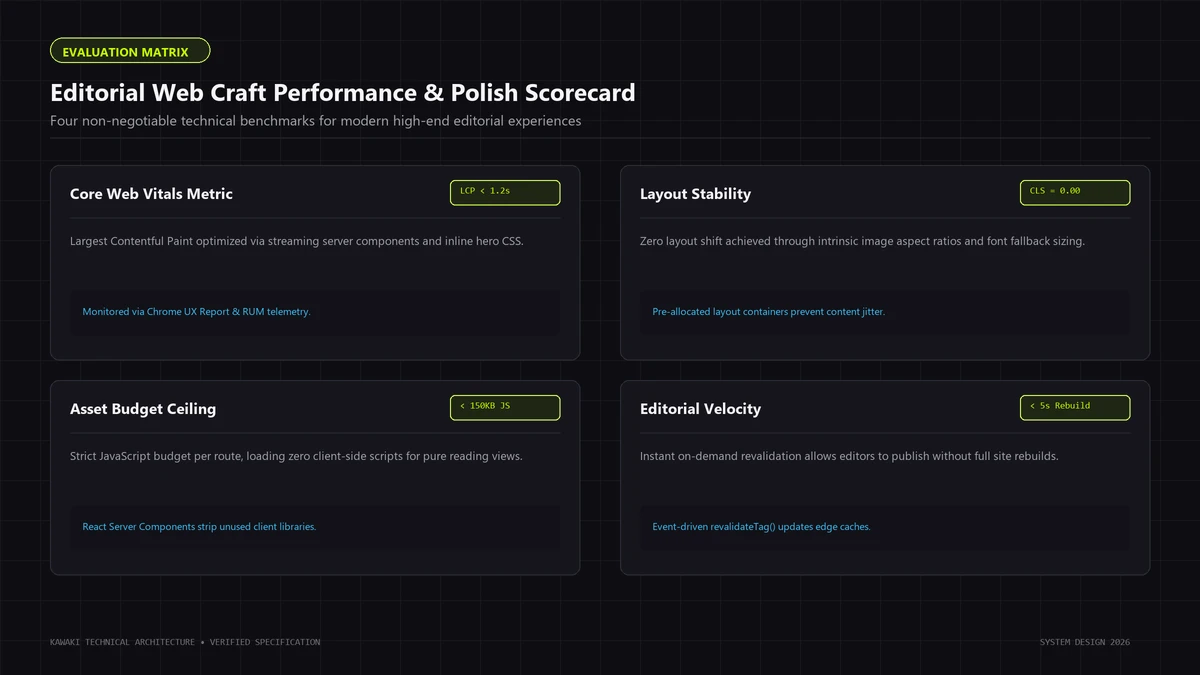Viewport: 1200px width, 675px height.
Task: Click the 'Asset Budget Ceiling' card heading
Action: 143,409
